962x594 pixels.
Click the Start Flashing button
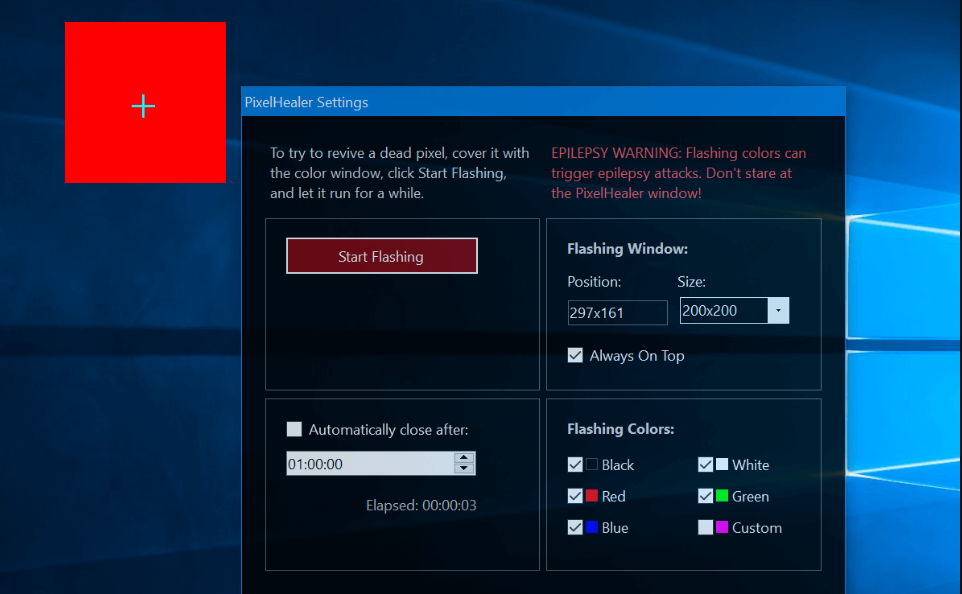coord(382,256)
